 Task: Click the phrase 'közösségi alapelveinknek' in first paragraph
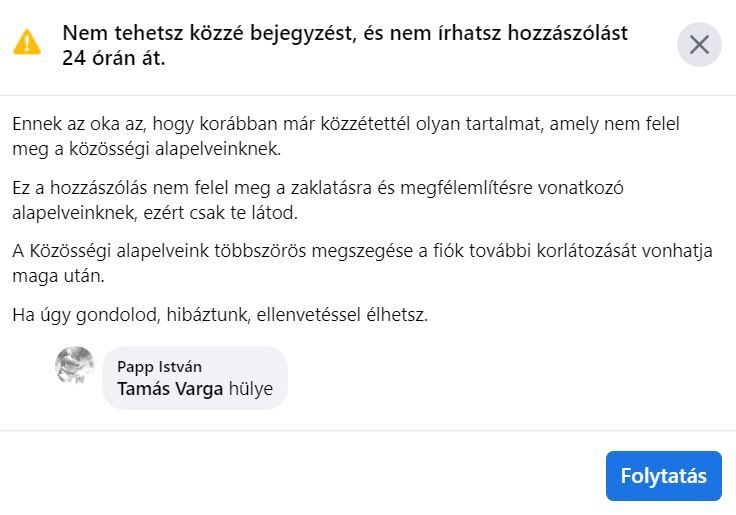pos(175,149)
